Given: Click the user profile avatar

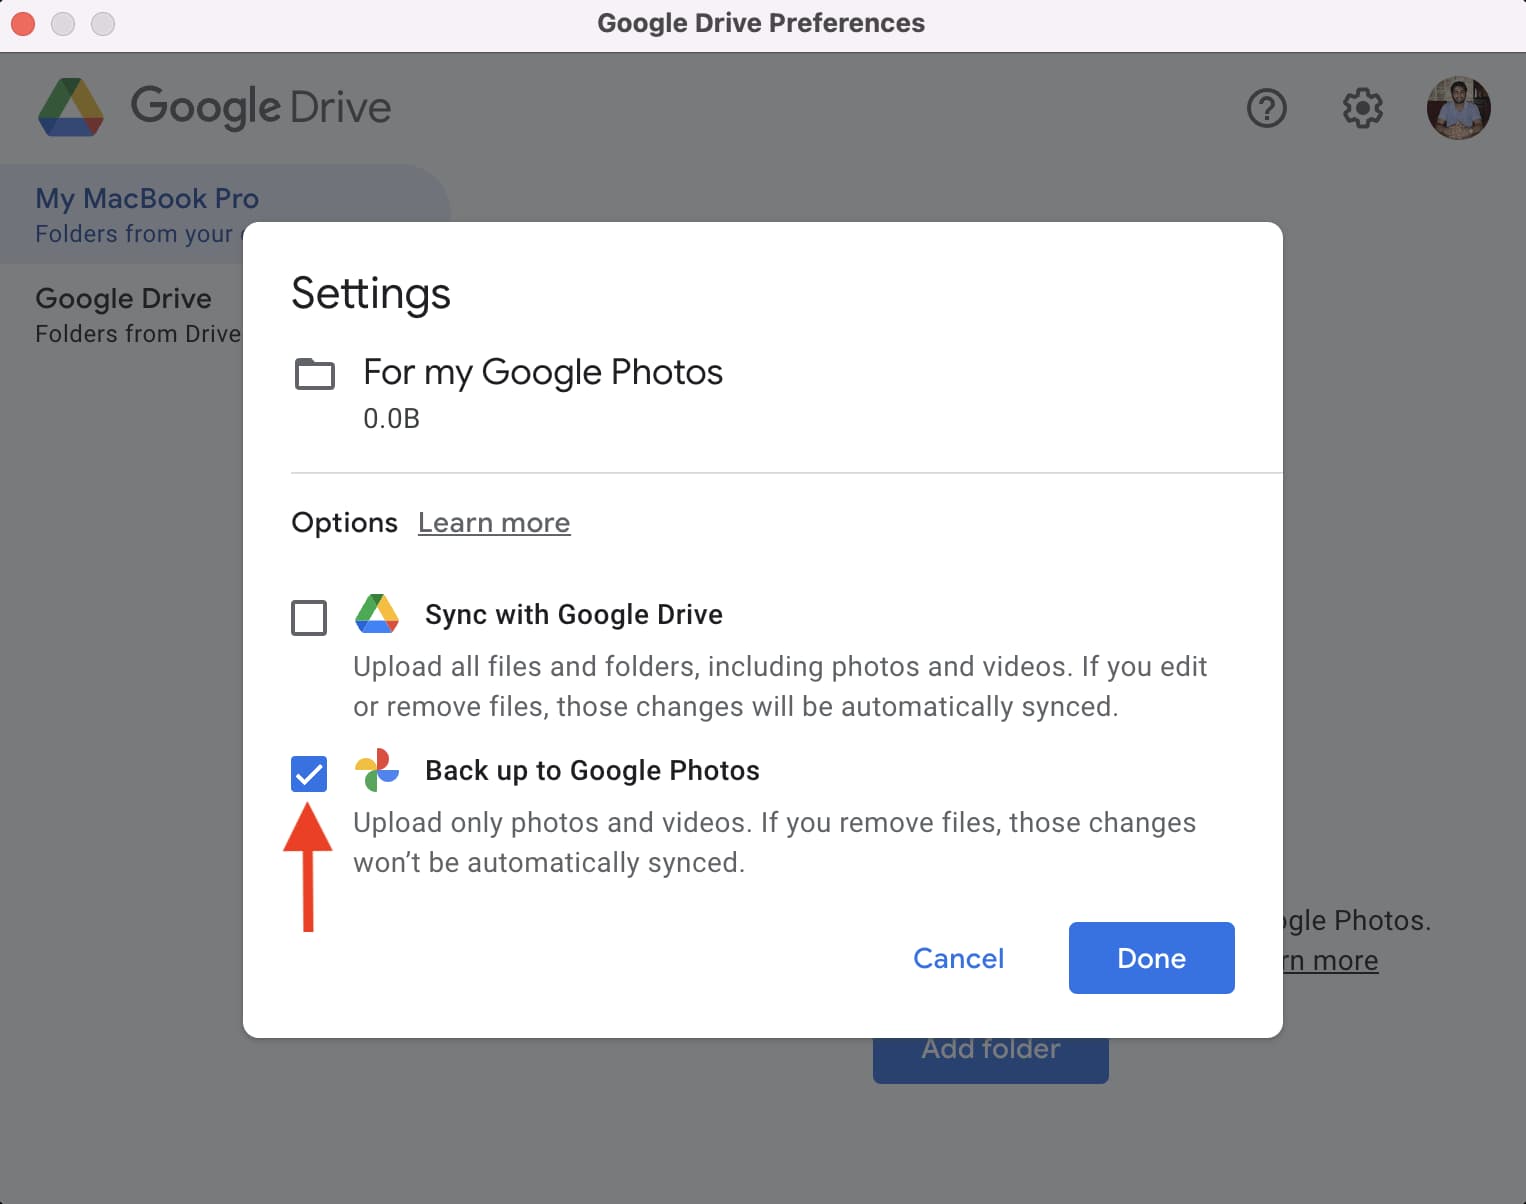Looking at the screenshot, I should (1458, 108).
